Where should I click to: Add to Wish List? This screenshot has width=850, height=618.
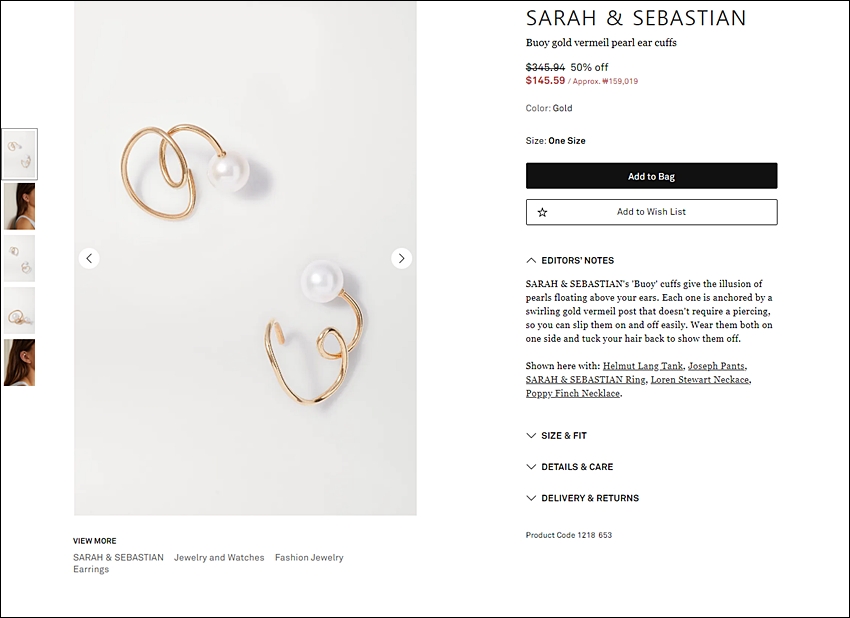click(652, 212)
